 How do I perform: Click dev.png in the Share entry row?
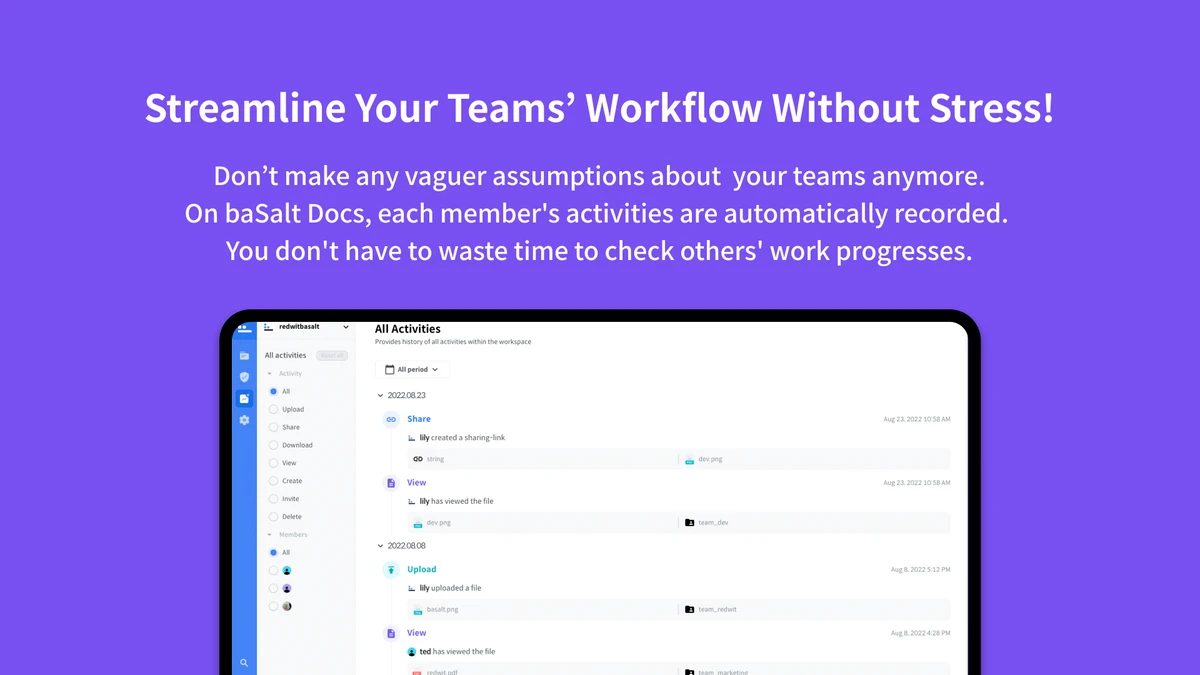click(710, 459)
